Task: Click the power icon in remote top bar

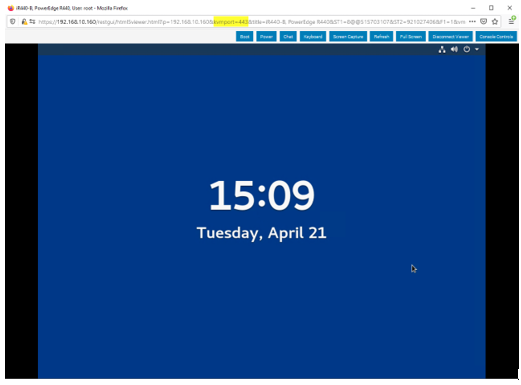Action: pyautogui.click(x=466, y=49)
